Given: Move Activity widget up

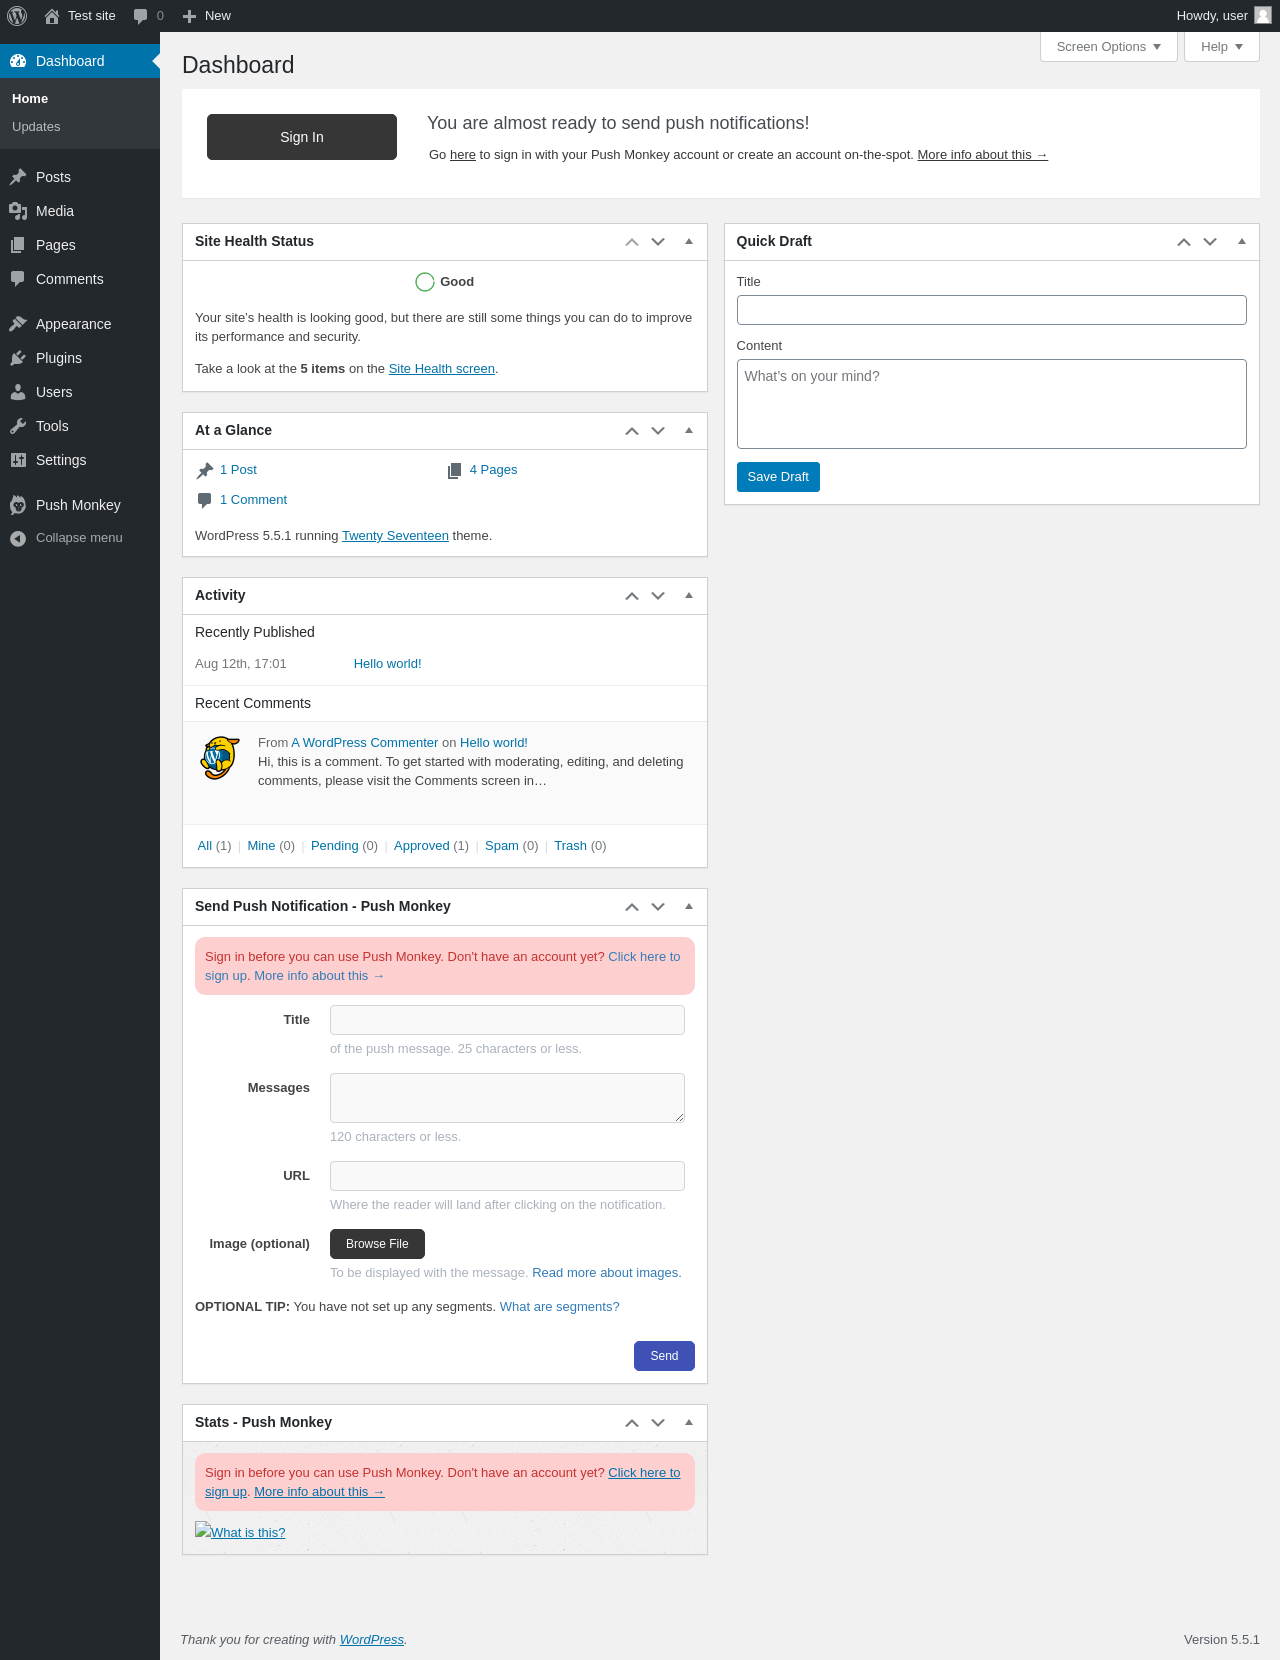Looking at the screenshot, I should point(632,596).
